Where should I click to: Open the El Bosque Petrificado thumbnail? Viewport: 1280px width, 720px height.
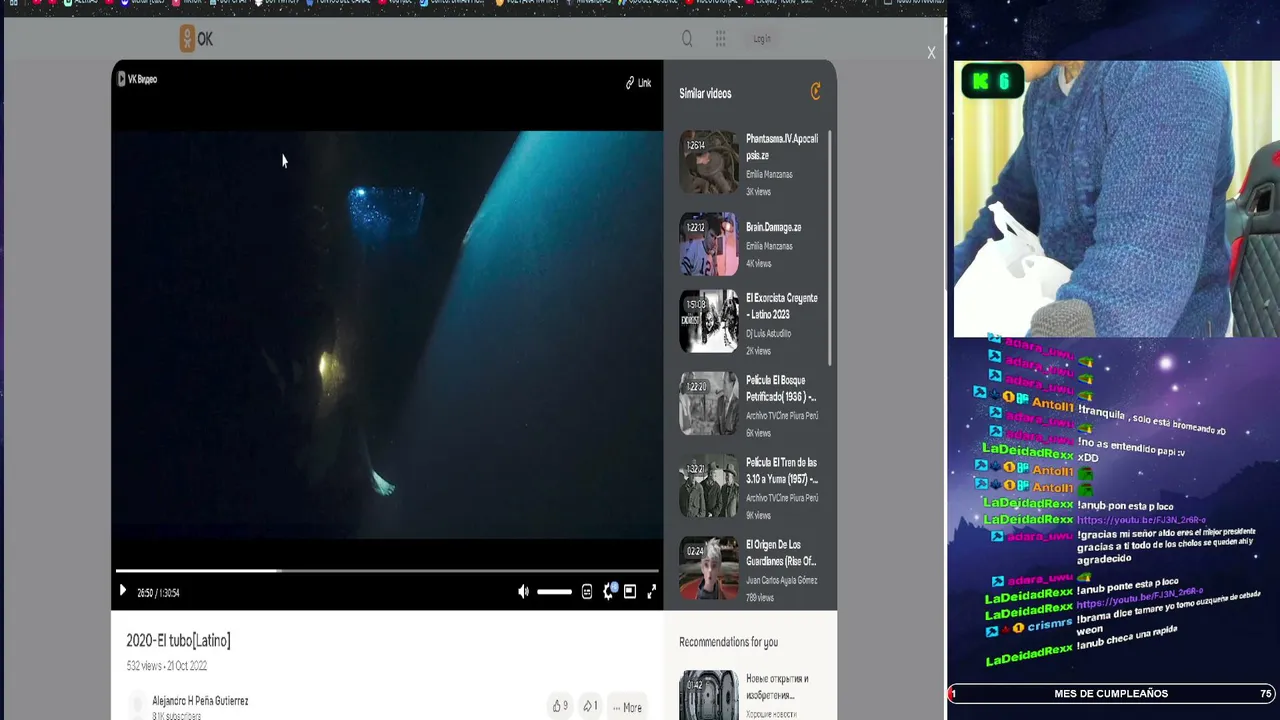pyautogui.click(x=709, y=404)
